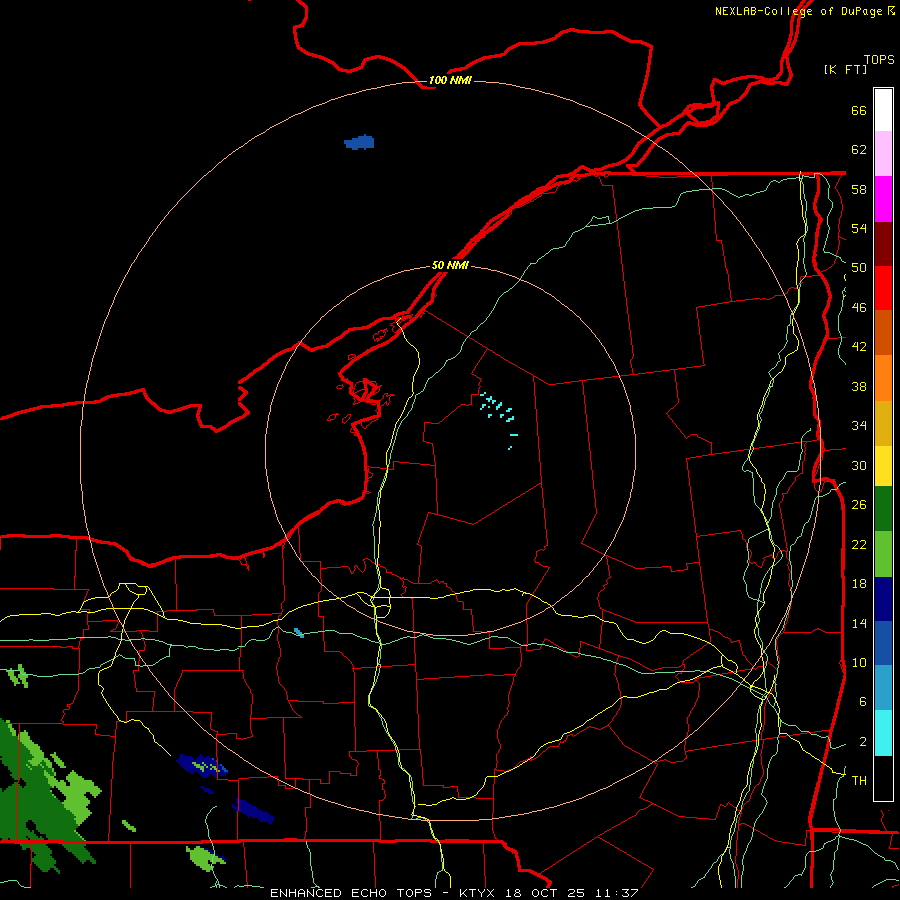900x900 pixels.
Task: Click the legend value 6
Action: coord(862,702)
